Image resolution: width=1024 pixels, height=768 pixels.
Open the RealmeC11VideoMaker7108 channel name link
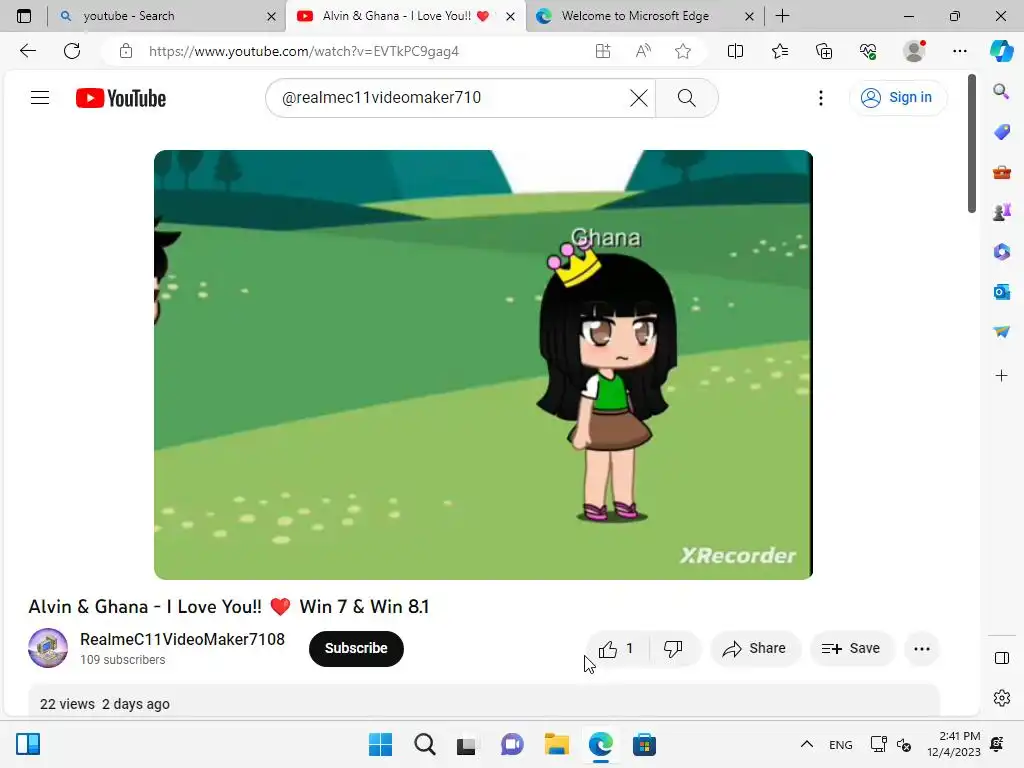click(x=182, y=639)
